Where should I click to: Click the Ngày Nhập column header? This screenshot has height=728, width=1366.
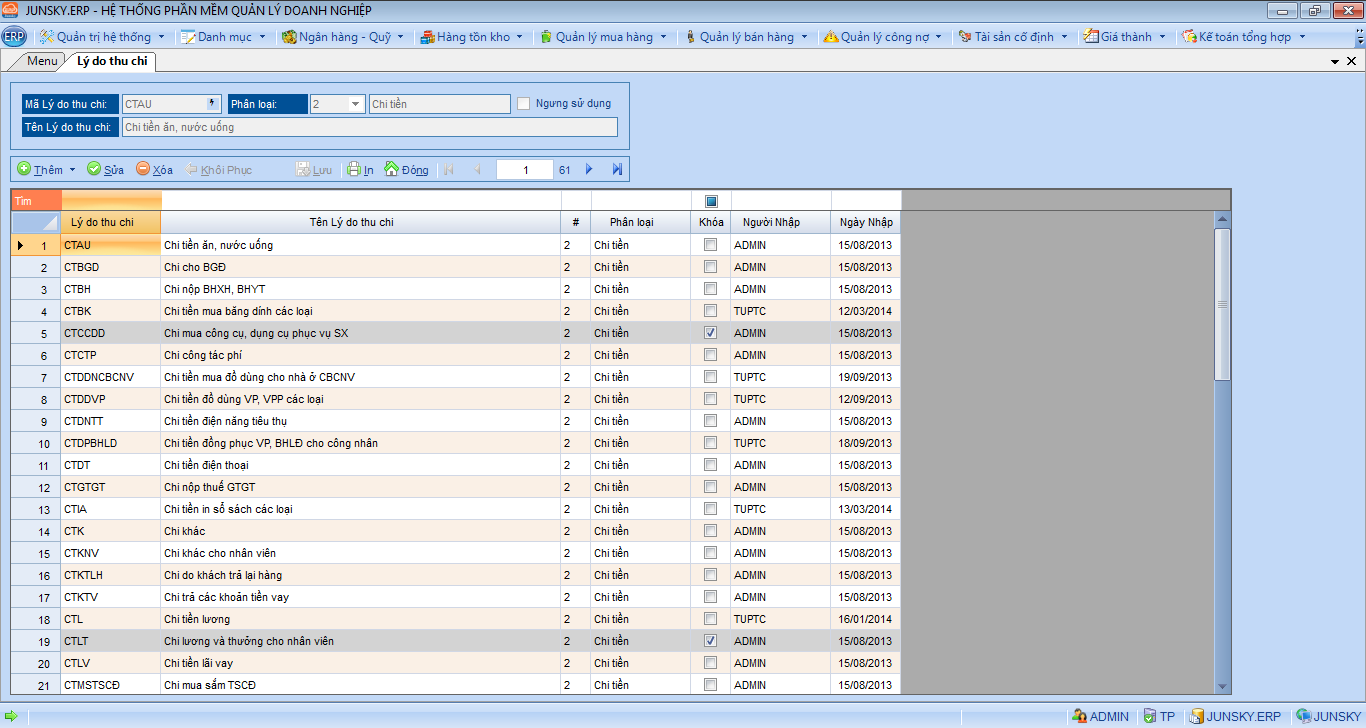click(866, 222)
